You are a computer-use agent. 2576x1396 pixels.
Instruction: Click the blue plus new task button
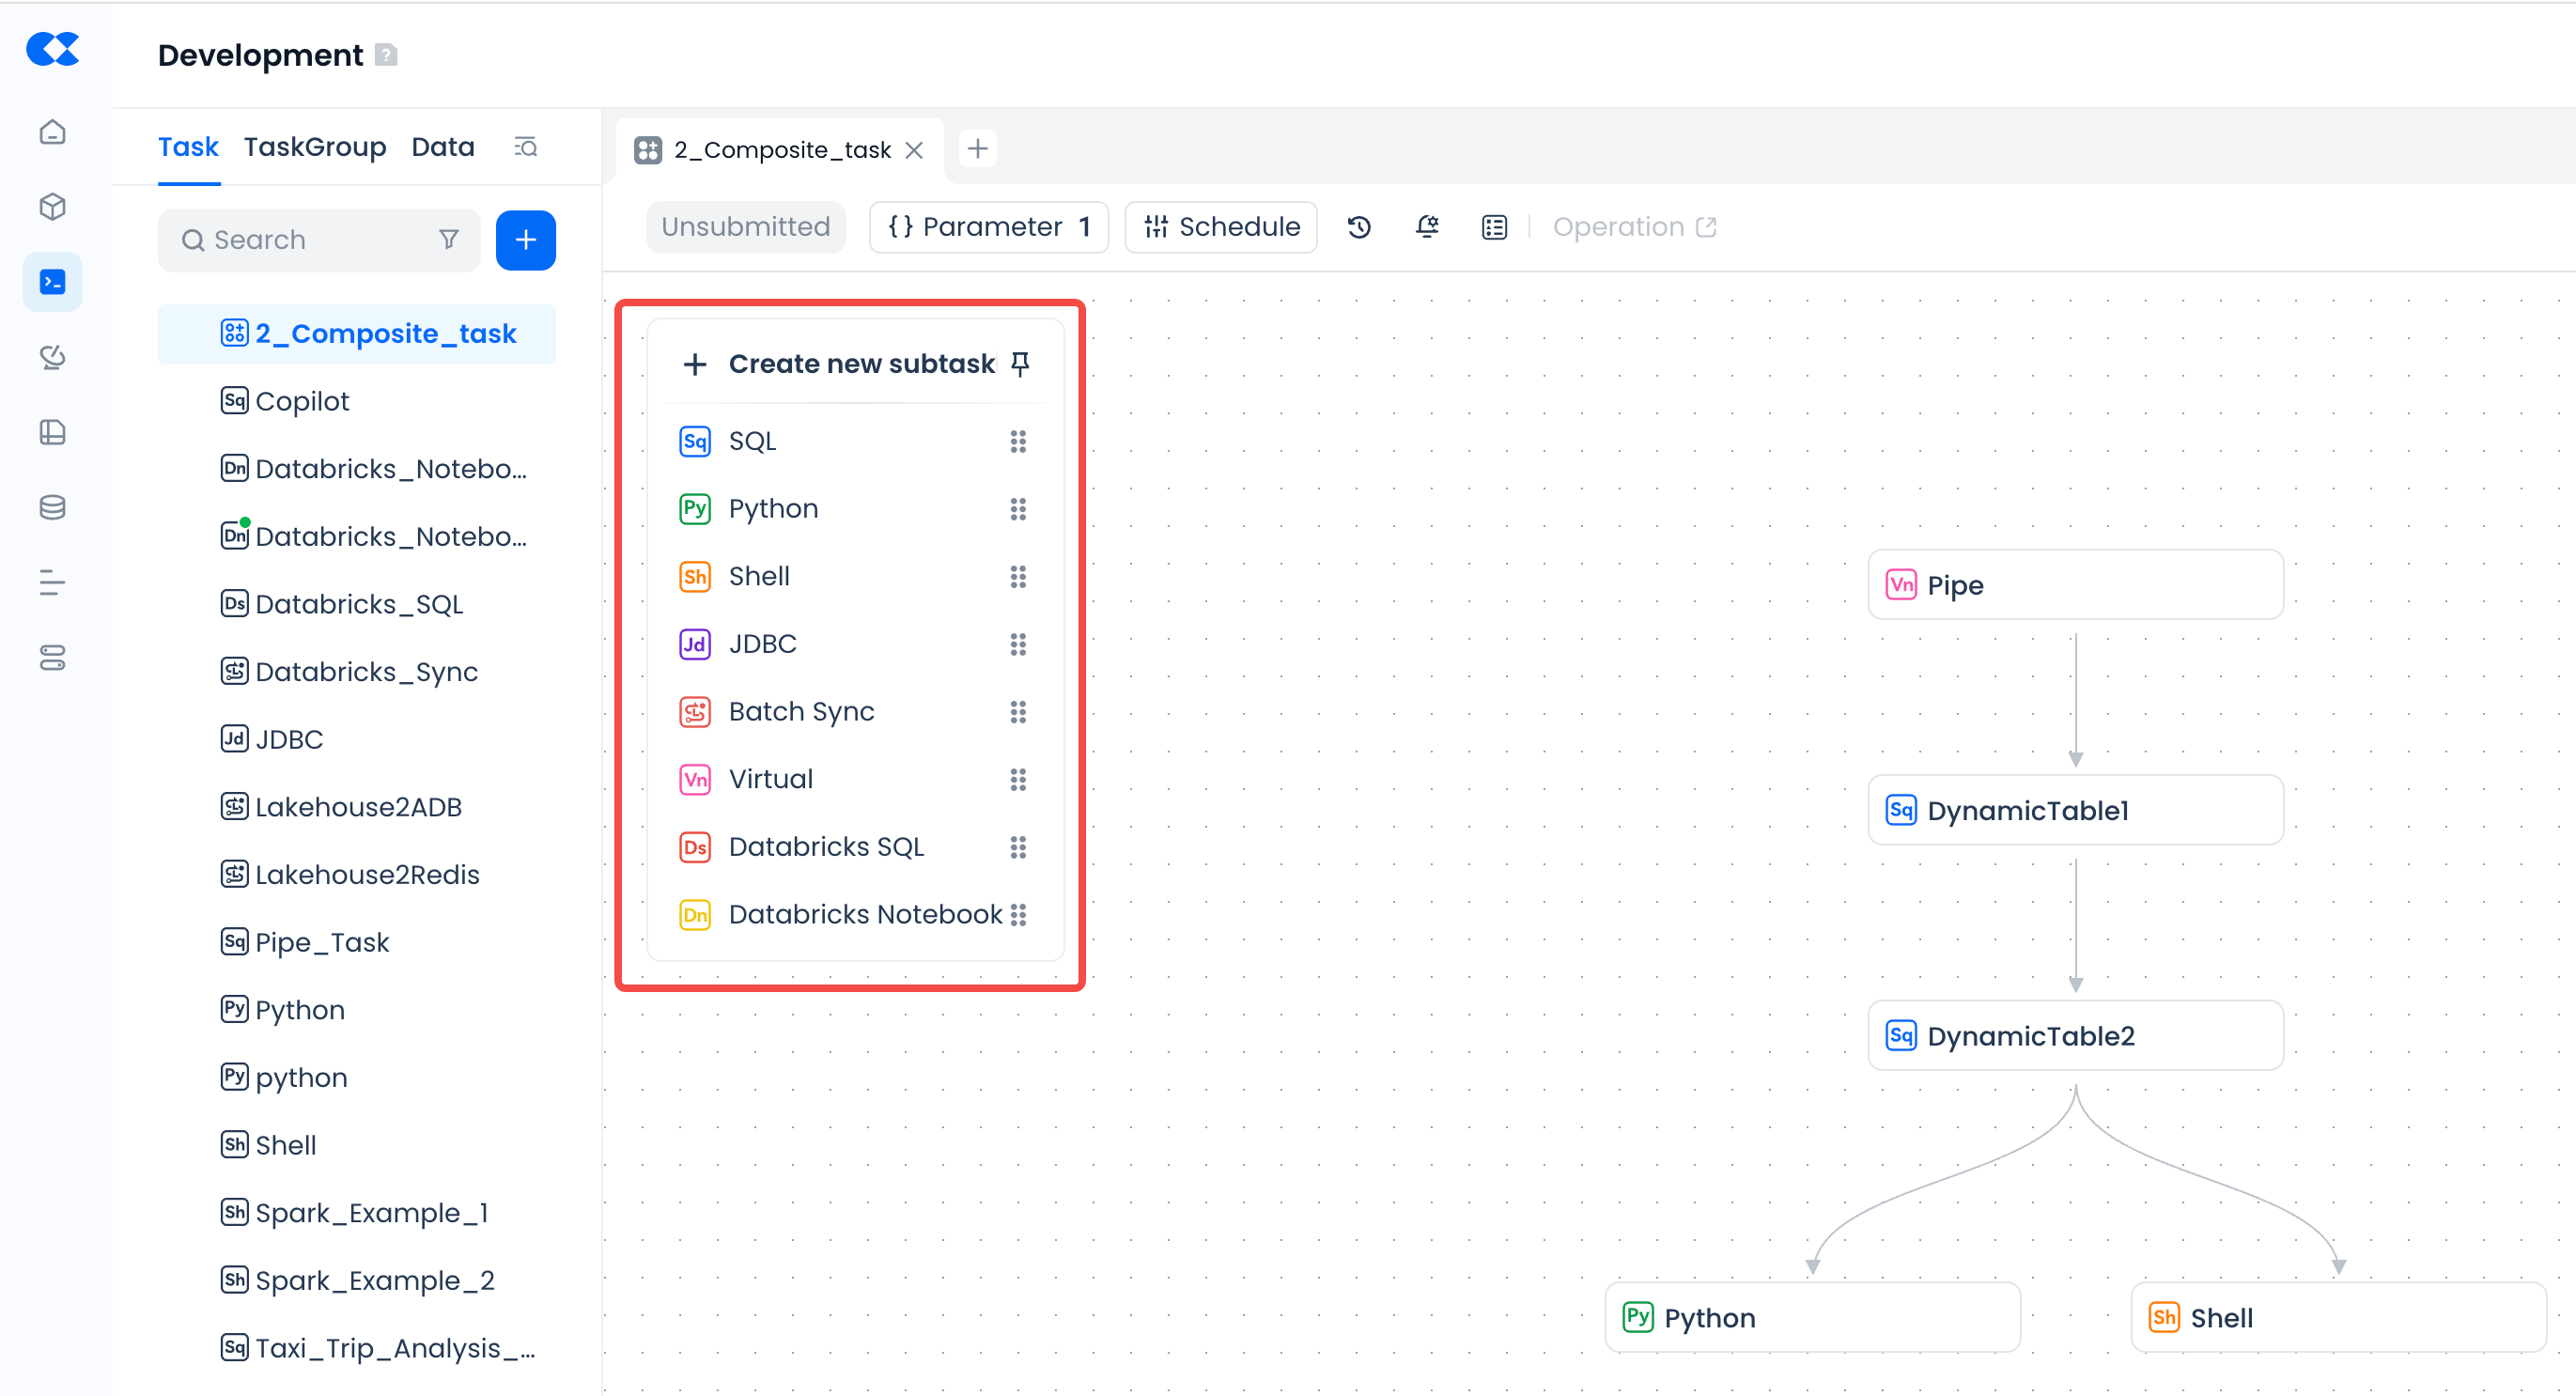525,240
